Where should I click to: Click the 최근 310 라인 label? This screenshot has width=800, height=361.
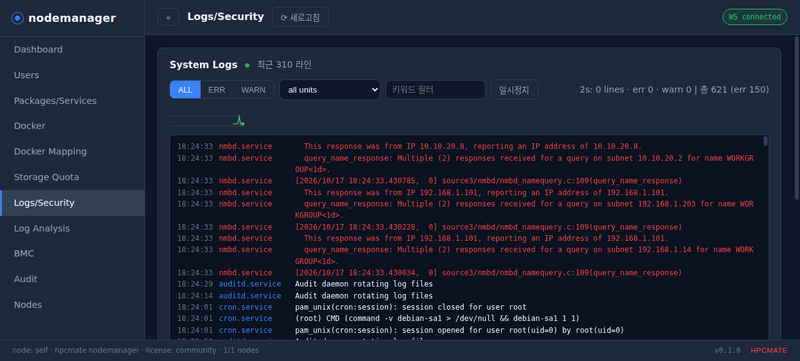(284, 65)
